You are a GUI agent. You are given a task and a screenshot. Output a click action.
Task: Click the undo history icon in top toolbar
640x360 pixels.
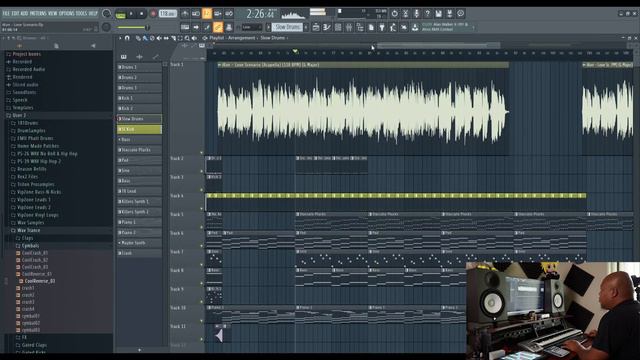tap(394, 13)
